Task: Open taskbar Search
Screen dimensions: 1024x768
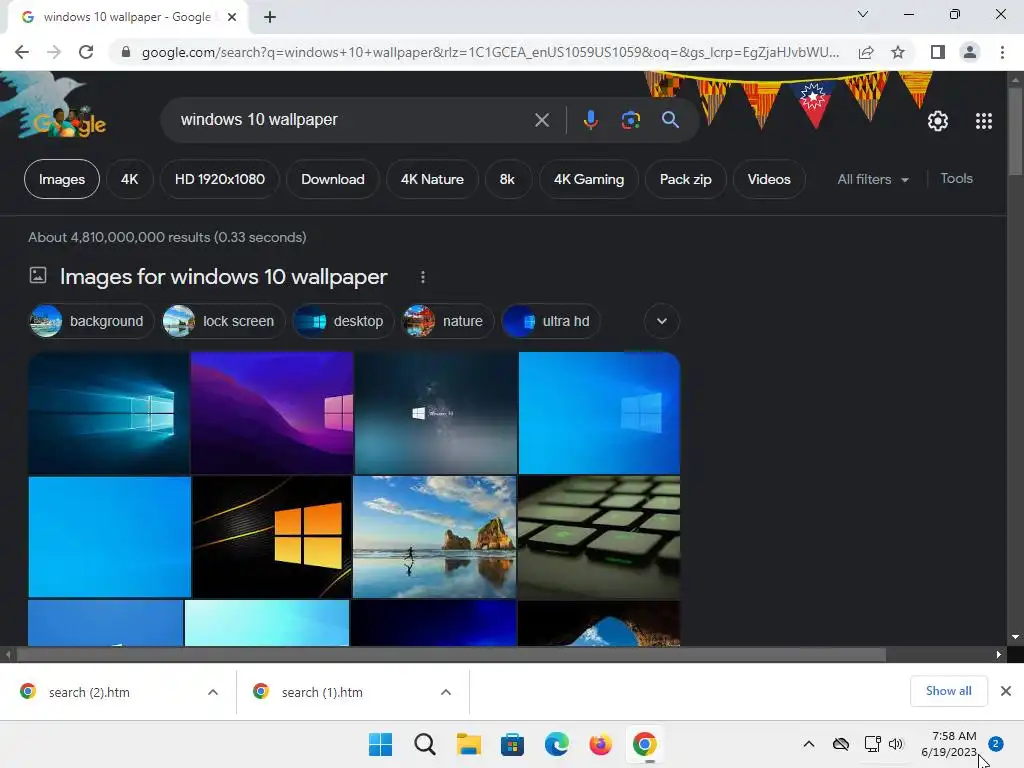Action: coord(424,744)
